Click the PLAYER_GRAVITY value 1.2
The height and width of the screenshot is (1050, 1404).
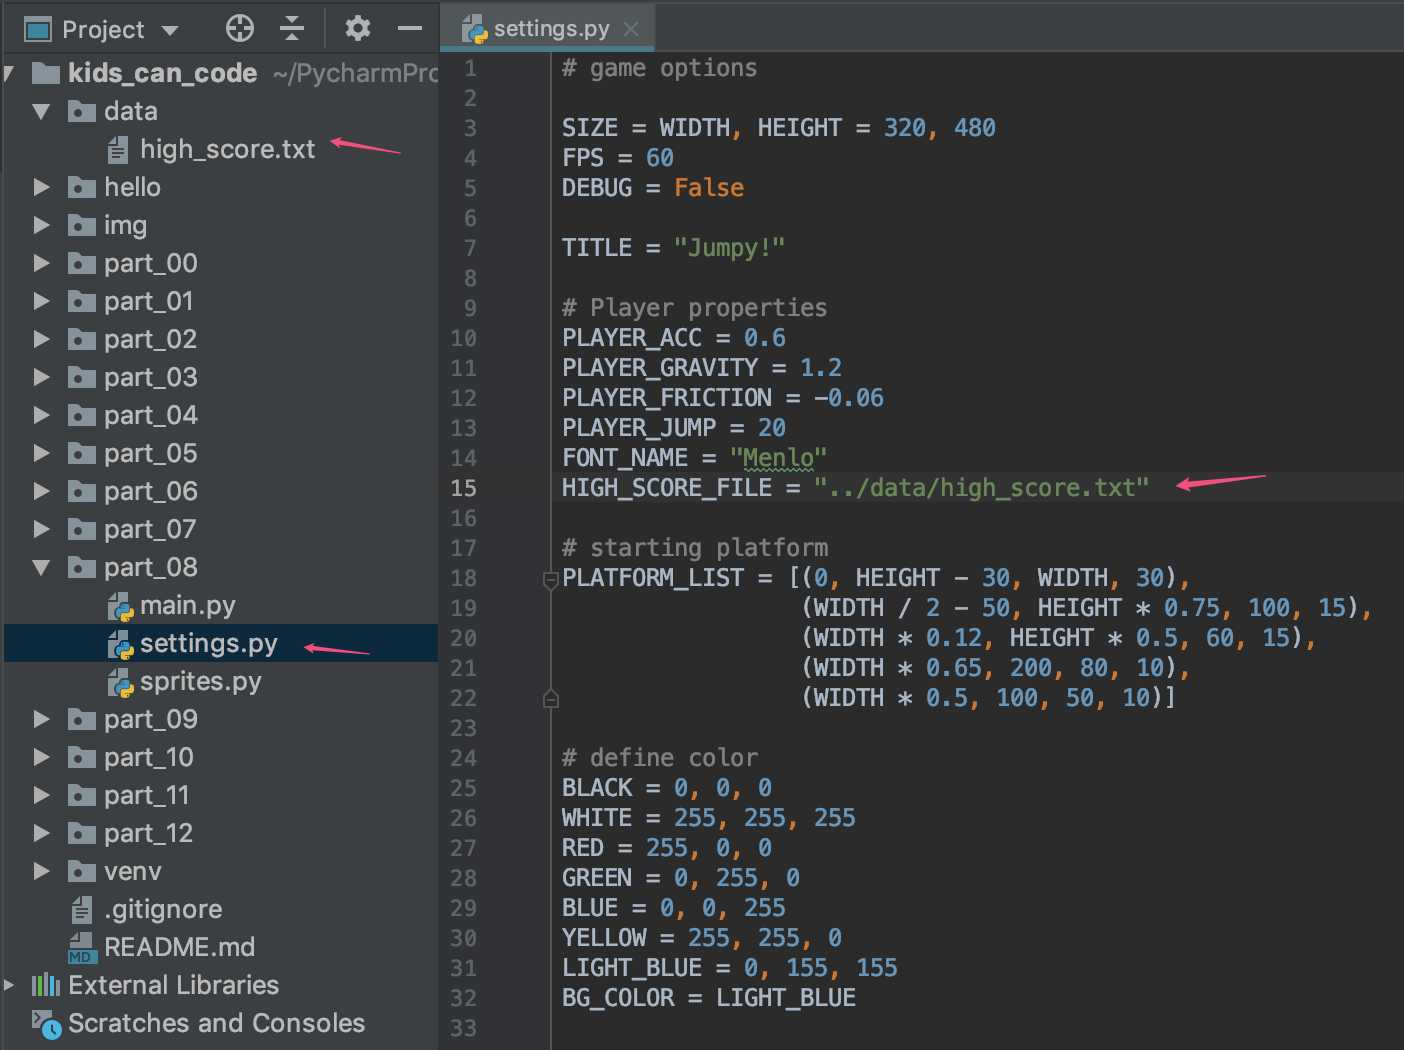pyautogui.click(x=821, y=368)
